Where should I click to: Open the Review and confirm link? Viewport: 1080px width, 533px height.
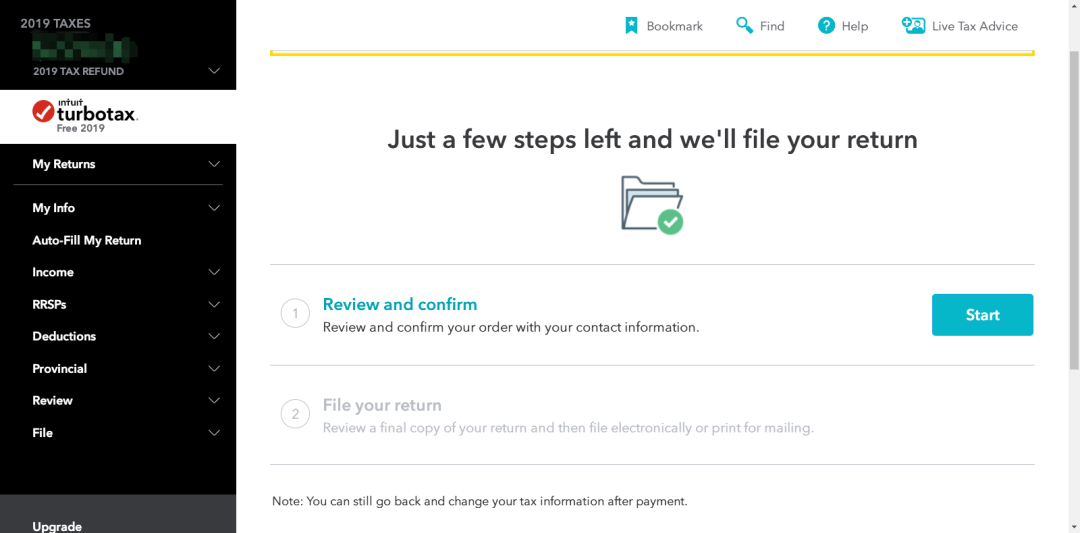coord(399,304)
